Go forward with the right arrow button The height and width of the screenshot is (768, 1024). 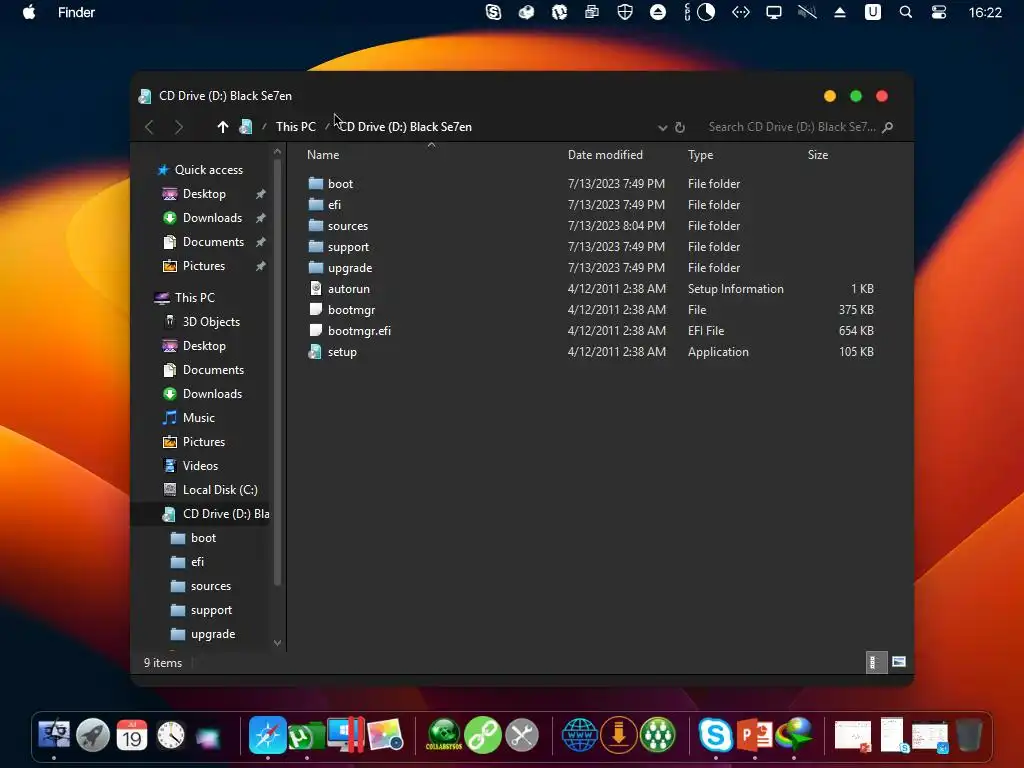[179, 127]
